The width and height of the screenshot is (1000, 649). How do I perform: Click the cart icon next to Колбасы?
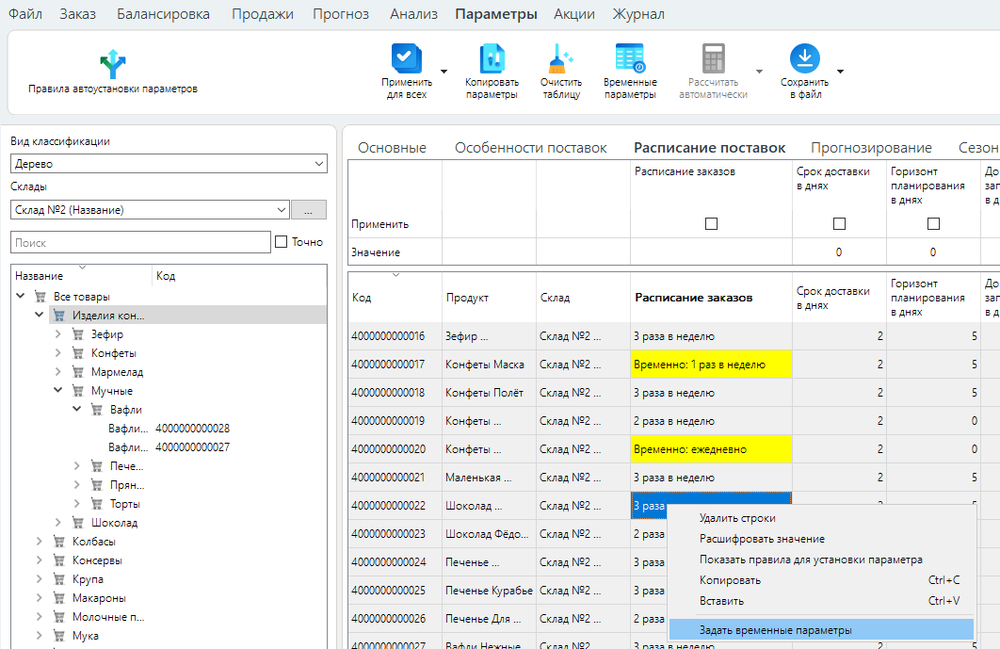point(59,542)
